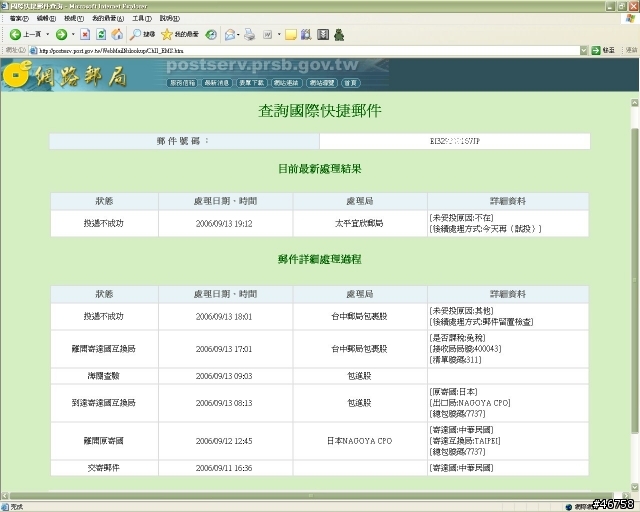Click the 網站連結 banner button
The width and height of the screenshot is (640, 512).
286,83
